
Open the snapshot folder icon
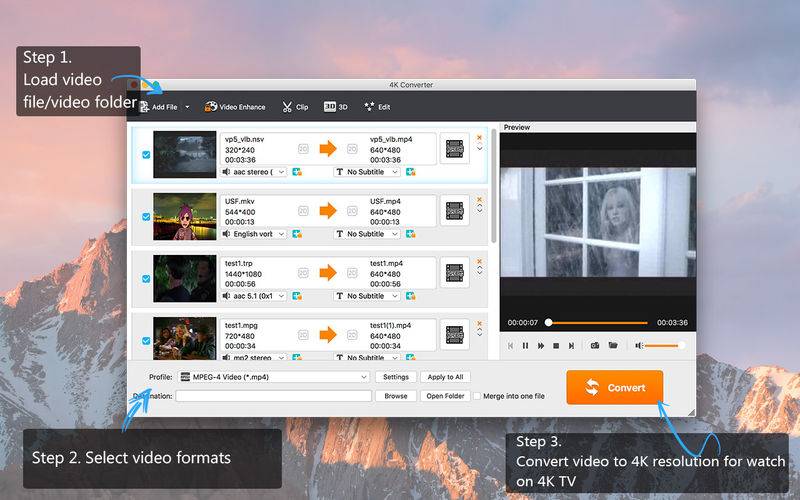(613, 345)
